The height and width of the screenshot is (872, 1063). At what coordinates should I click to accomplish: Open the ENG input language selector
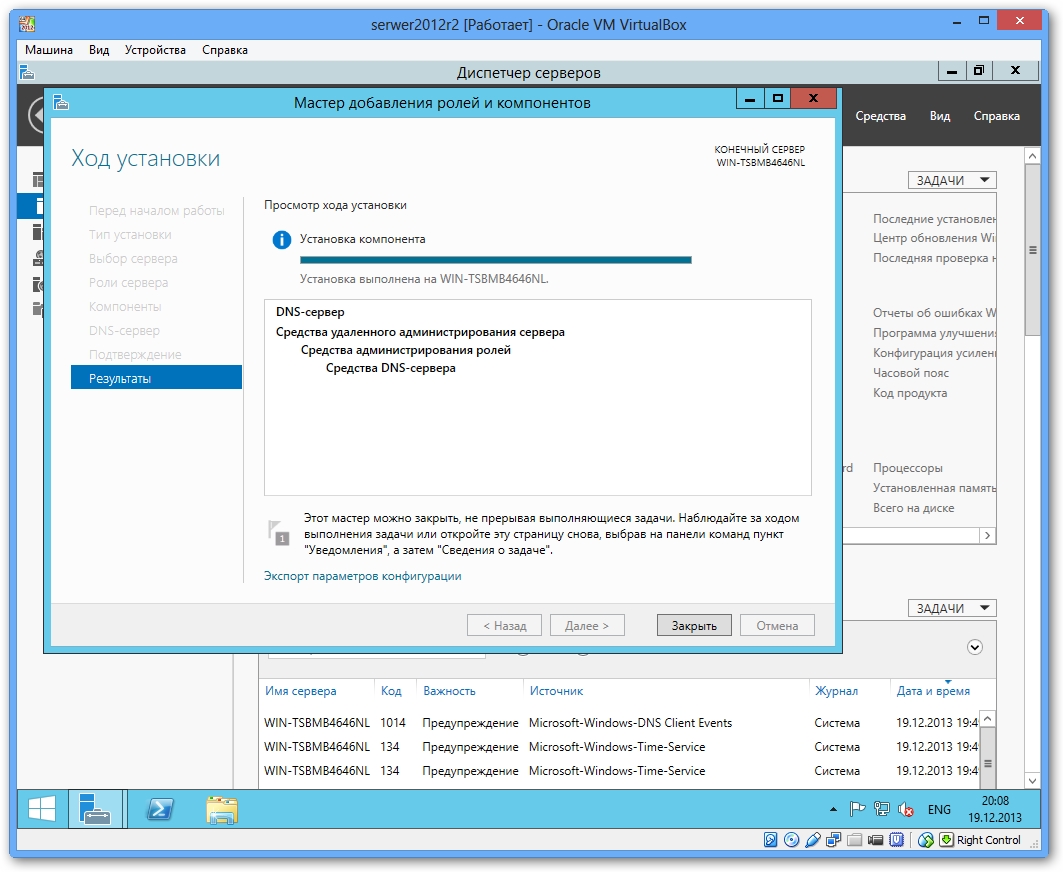pyautogui.click(x=939, y=810)
